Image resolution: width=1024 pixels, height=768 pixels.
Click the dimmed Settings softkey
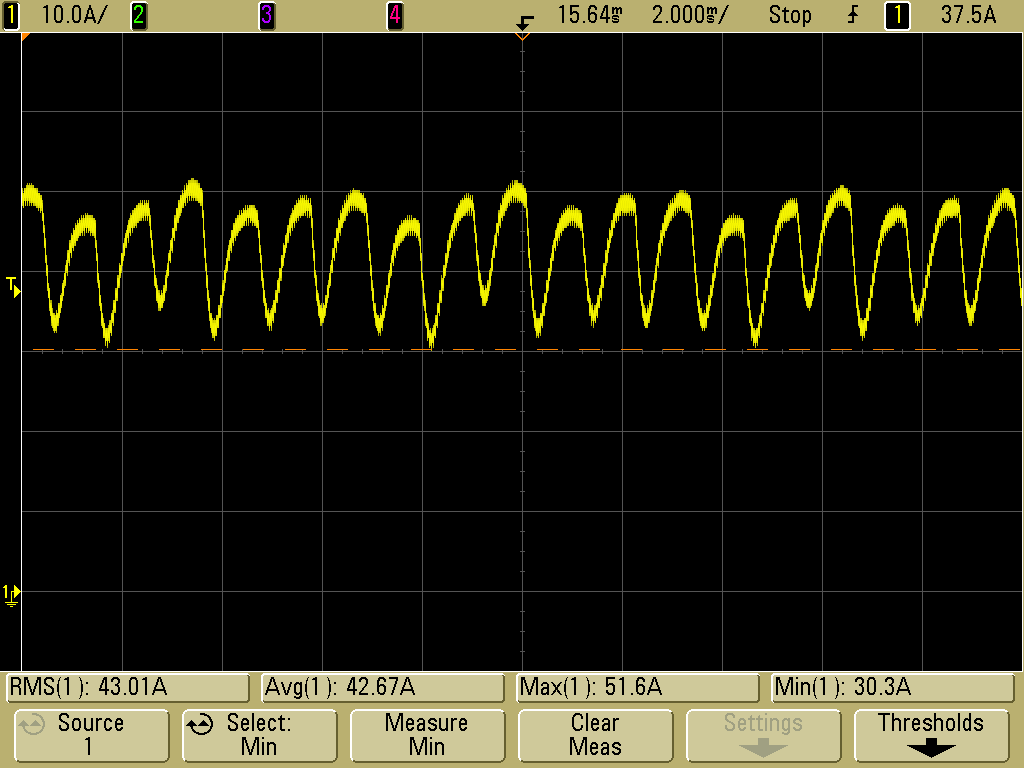coord(763,735)
